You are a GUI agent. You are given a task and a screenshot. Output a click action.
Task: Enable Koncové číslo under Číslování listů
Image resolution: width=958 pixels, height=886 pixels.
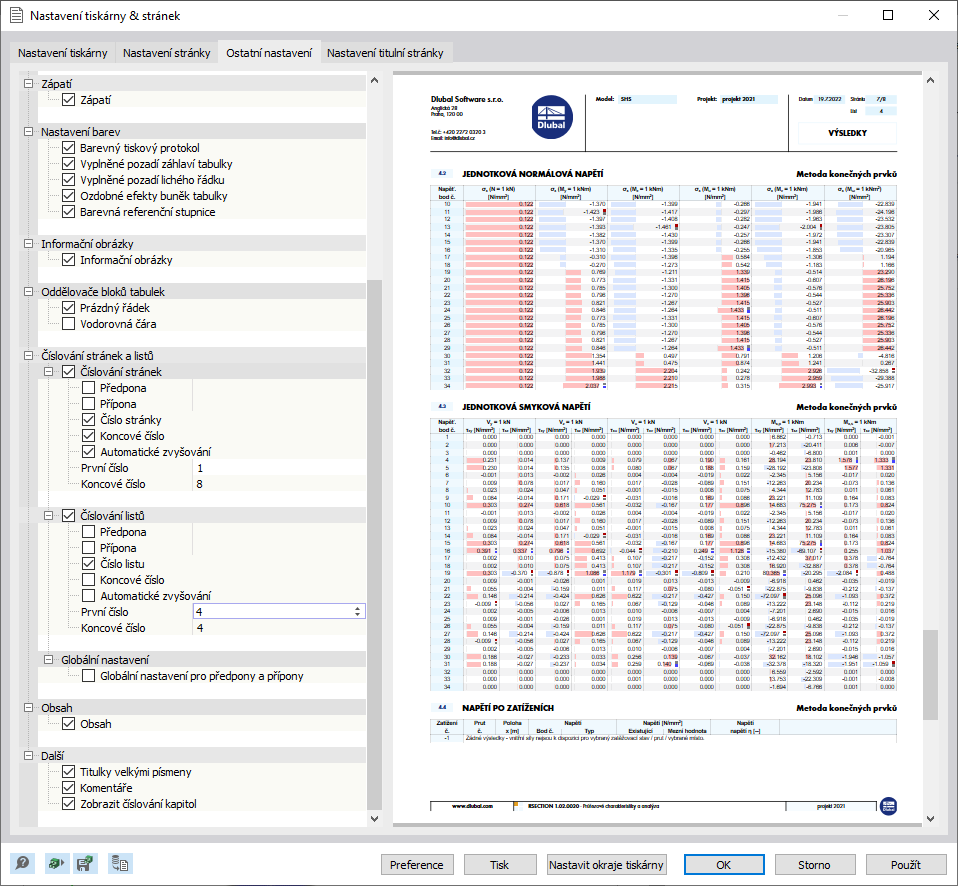tap(89, 580)
